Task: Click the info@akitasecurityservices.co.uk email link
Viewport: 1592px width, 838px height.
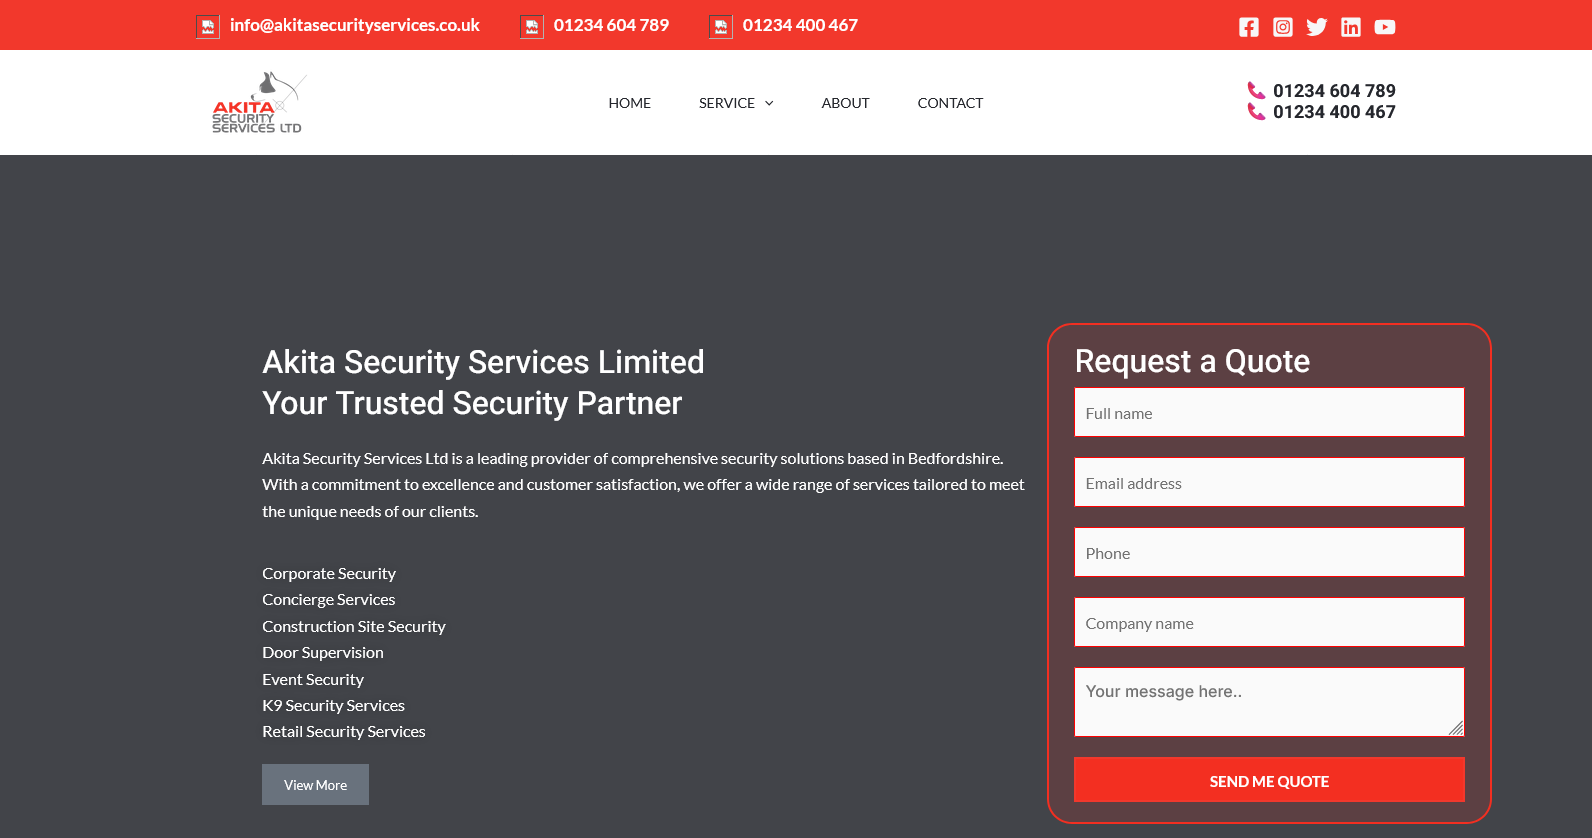Action: (x=354, y=26)
